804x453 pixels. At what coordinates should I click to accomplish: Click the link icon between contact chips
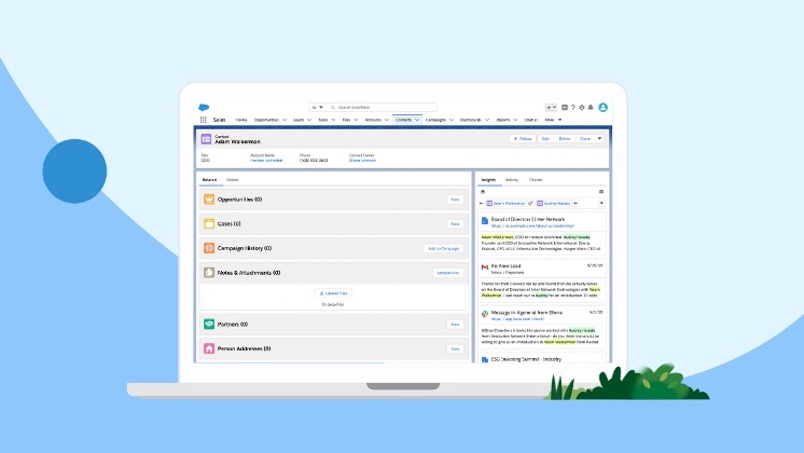click(531, 203)
